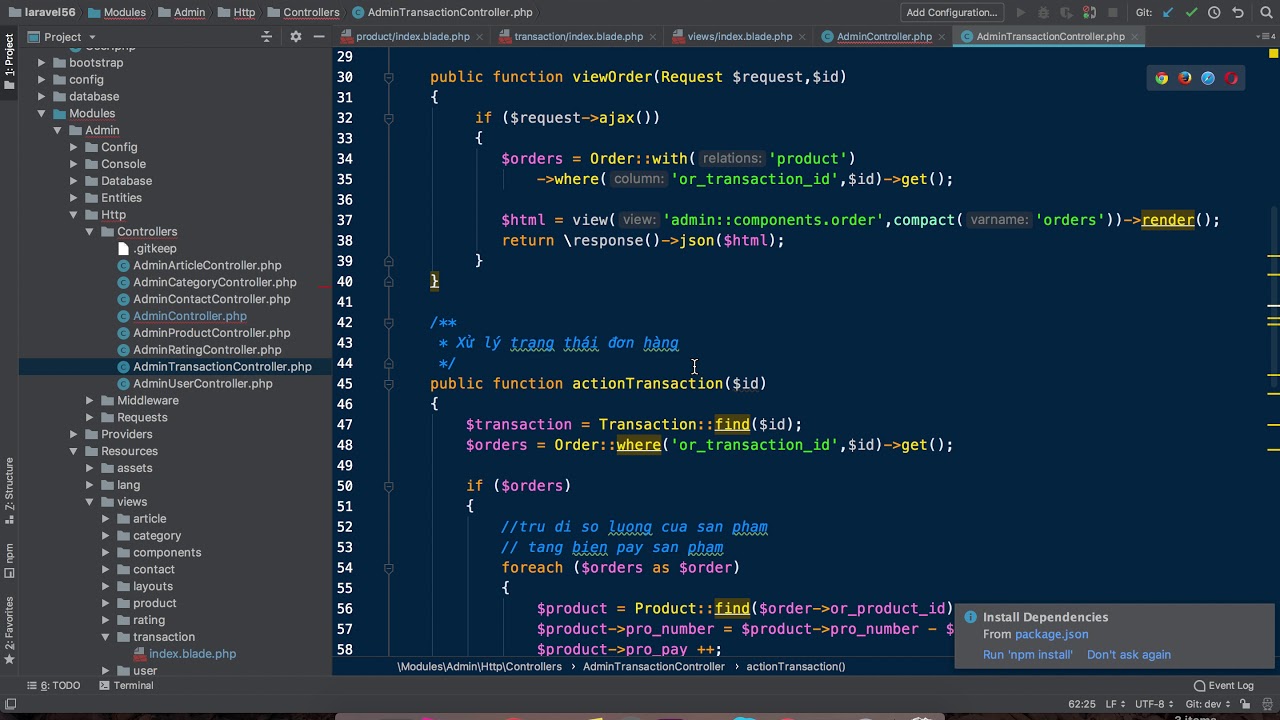Collapse the Resources folder
Viewport: 1280px width, 720px height.
pos(74,451)
